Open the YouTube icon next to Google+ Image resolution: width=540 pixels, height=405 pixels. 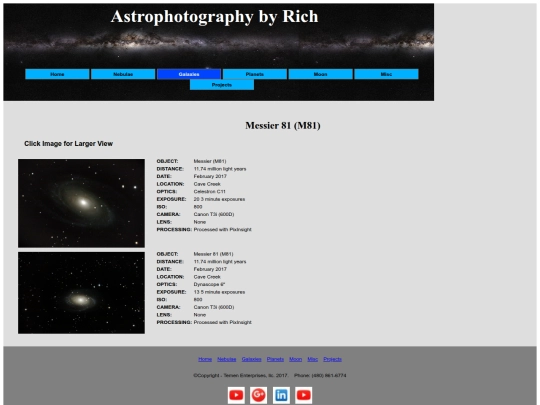click(x=236, y=395)
